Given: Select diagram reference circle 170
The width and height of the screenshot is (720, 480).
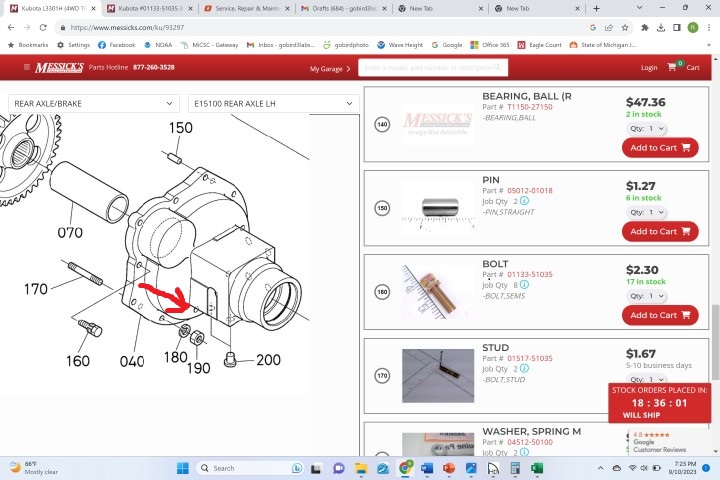Looking at the screenshot, I should [382, 376].
